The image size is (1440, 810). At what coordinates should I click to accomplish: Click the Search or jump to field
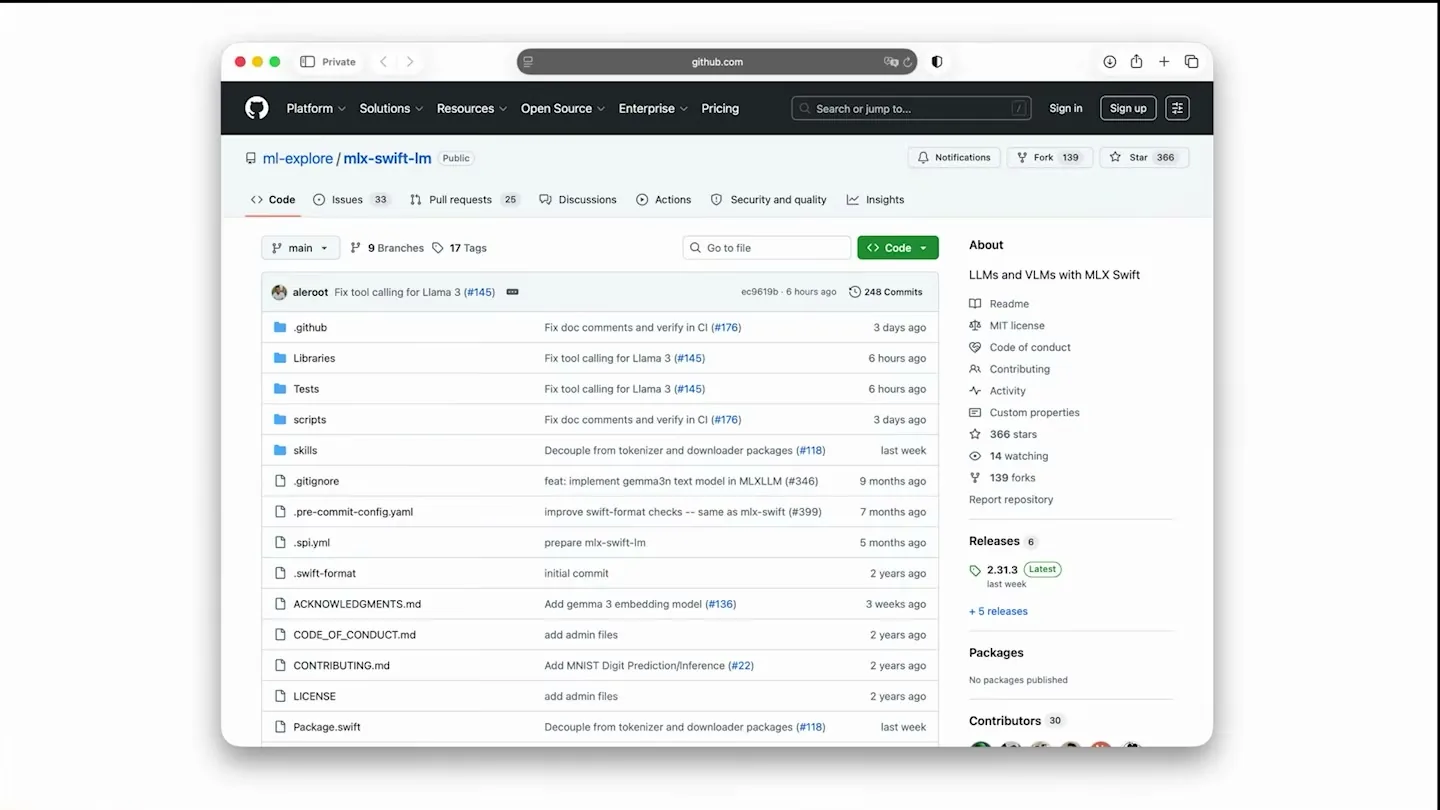(x=911, y=108)
